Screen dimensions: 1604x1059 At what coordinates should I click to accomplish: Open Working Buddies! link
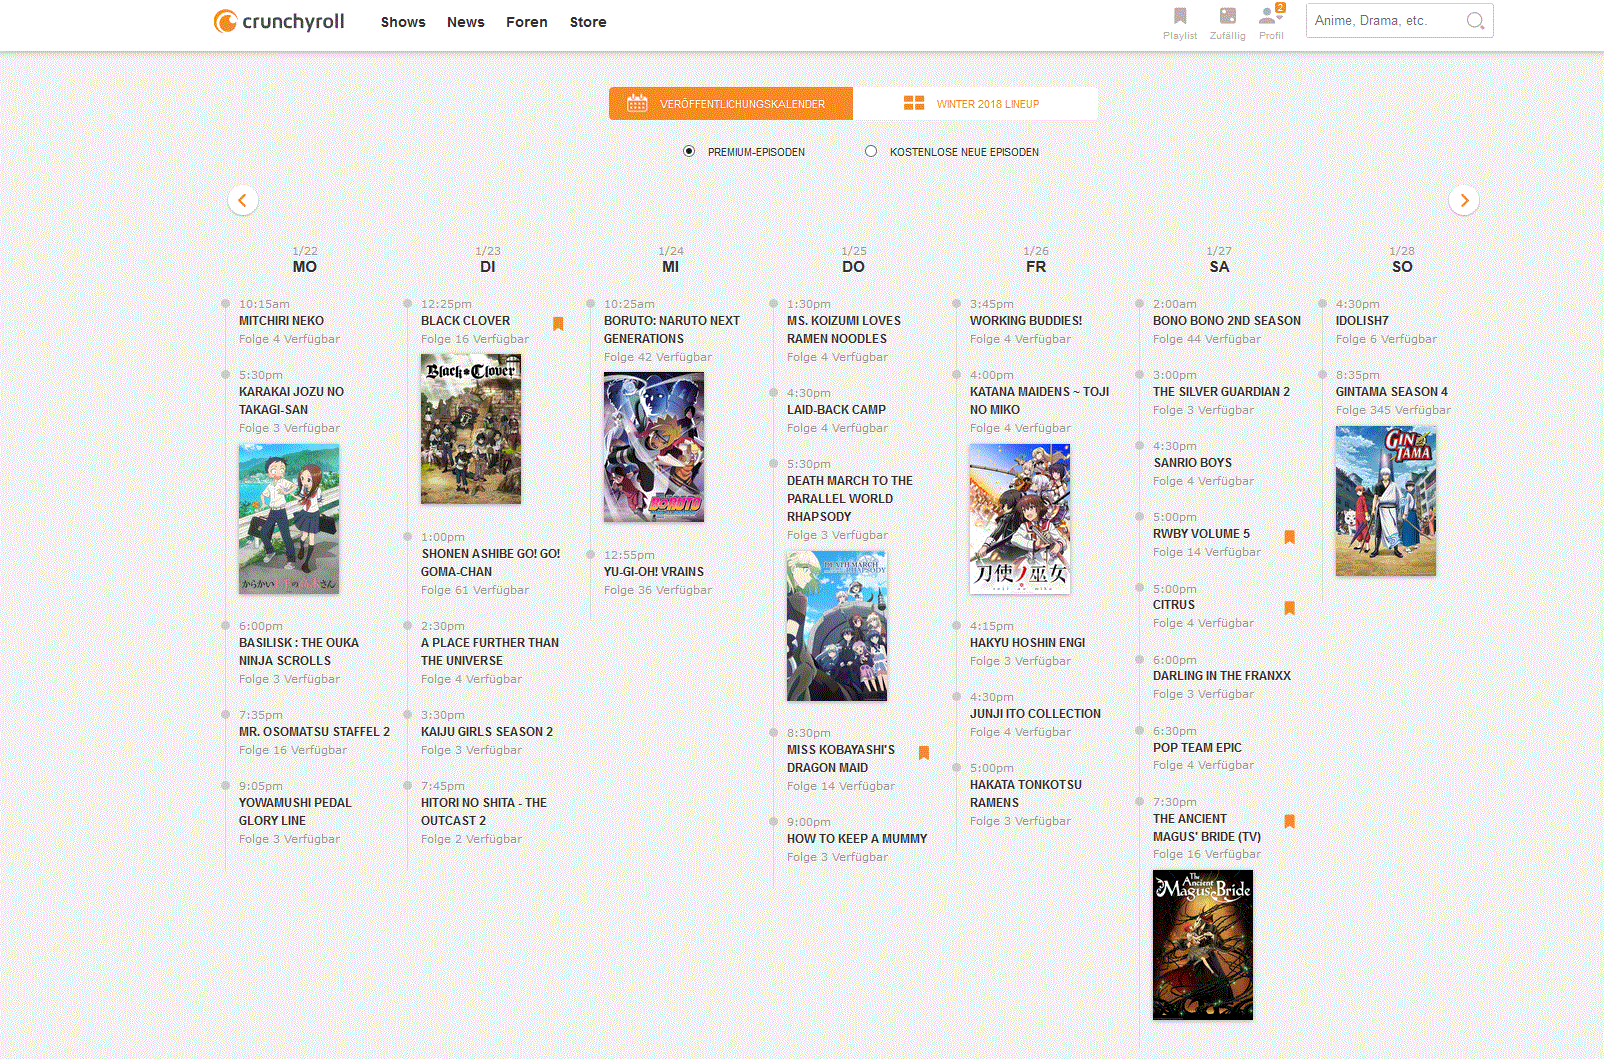[1026, 321]
